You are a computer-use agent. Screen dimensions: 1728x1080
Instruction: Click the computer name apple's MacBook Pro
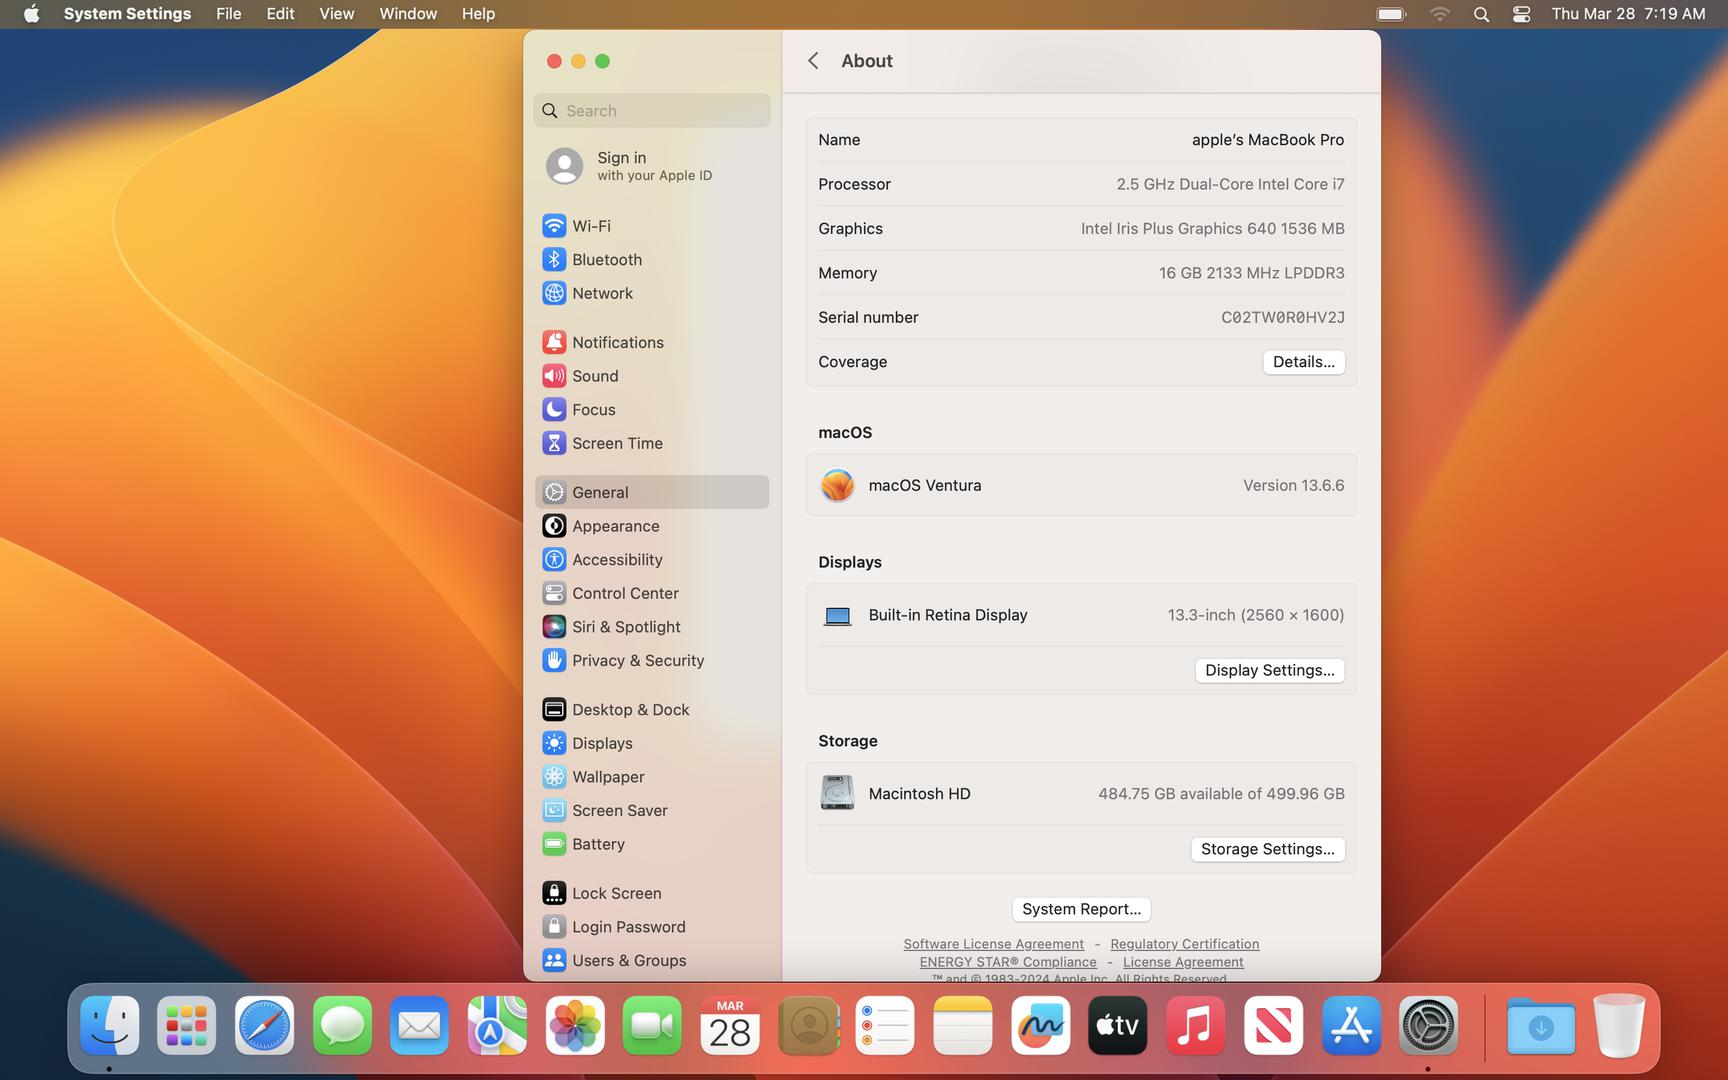tap(1267, 140)
